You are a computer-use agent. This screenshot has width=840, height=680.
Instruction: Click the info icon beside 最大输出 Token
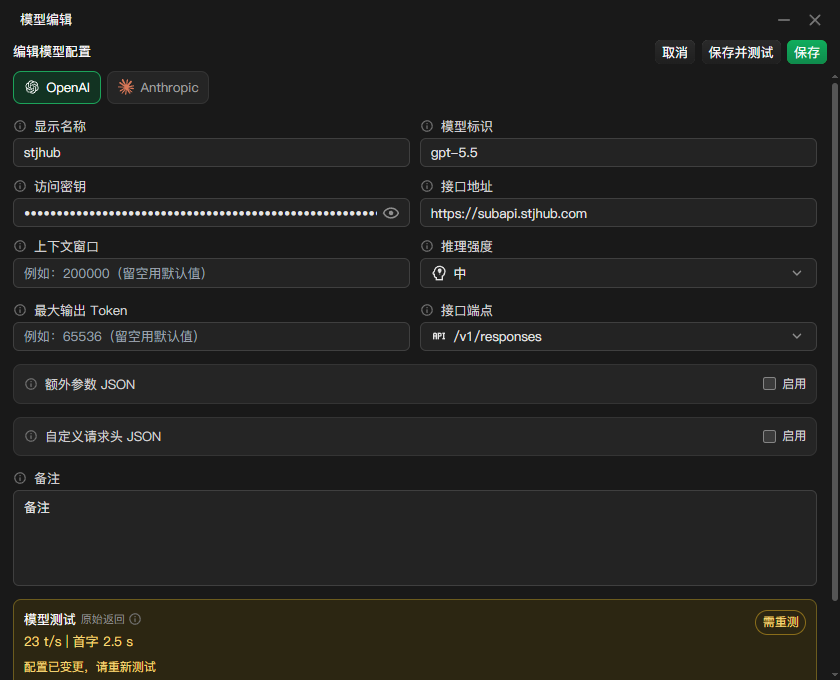pos(20,310)
